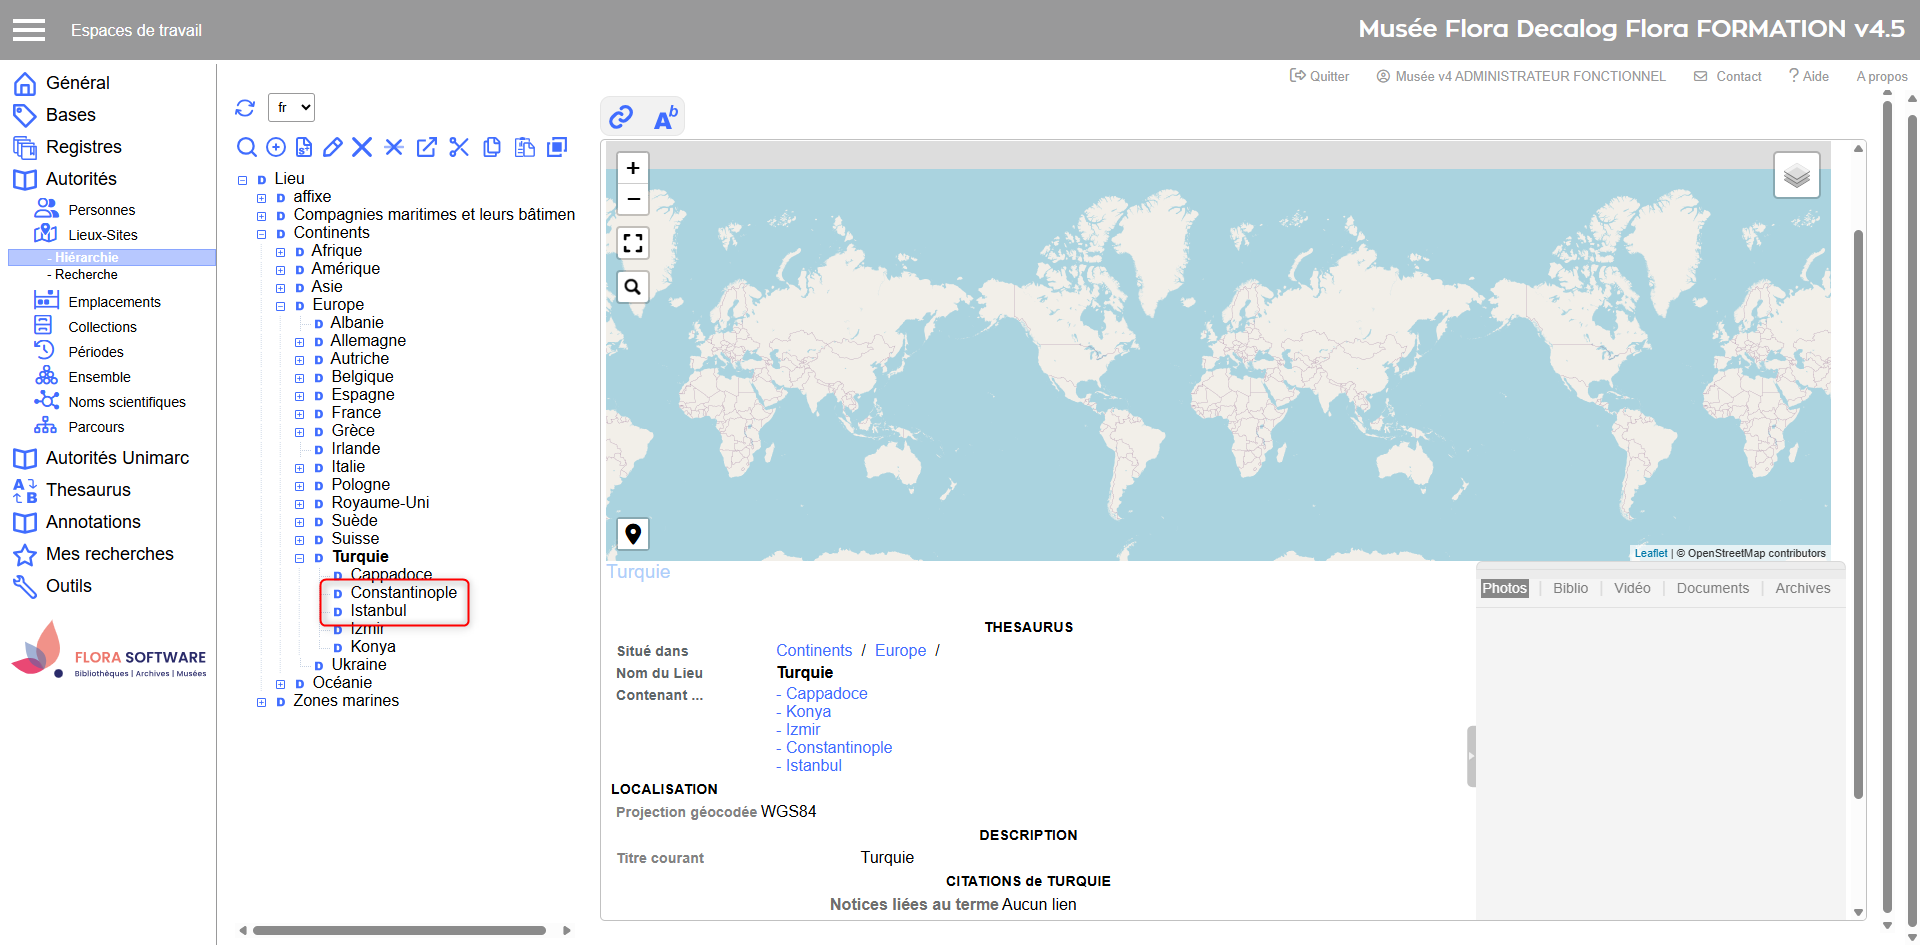
Task: Click the chain link icon above map
Action: coord(621,118)
